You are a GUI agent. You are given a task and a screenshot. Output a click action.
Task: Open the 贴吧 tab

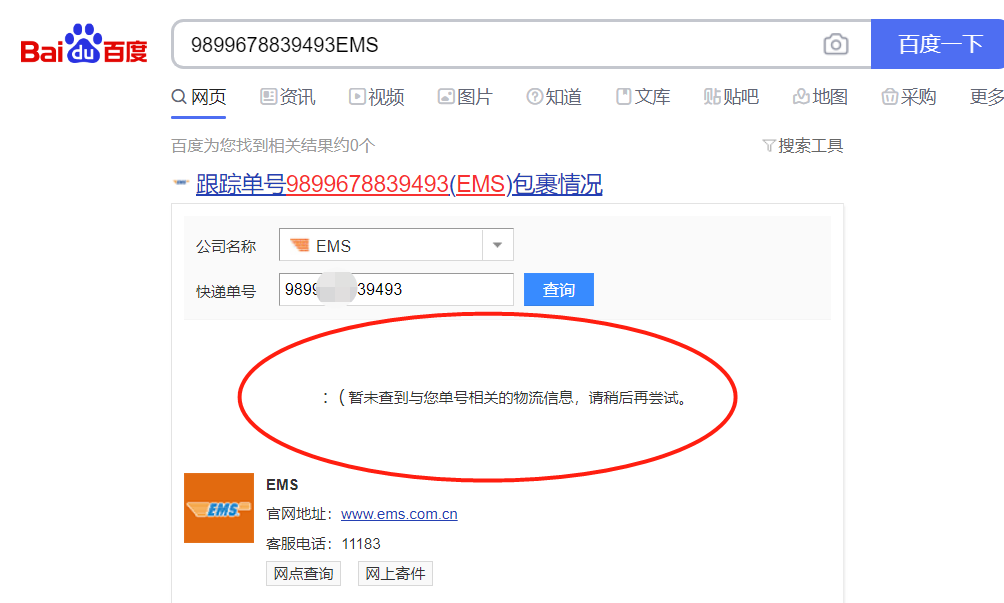click(731, 97)
